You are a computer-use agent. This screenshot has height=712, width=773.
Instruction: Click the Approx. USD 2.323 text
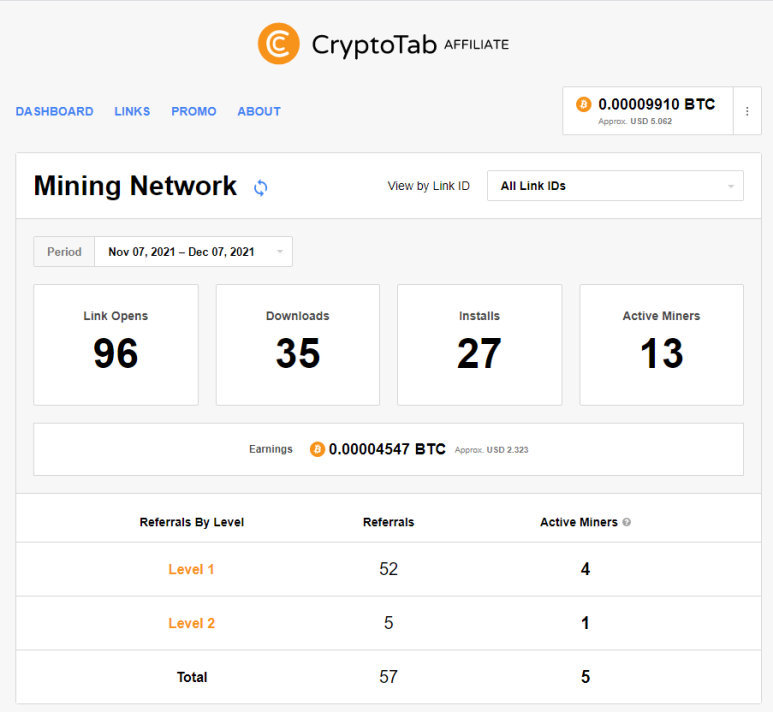[x=492, y=450]
